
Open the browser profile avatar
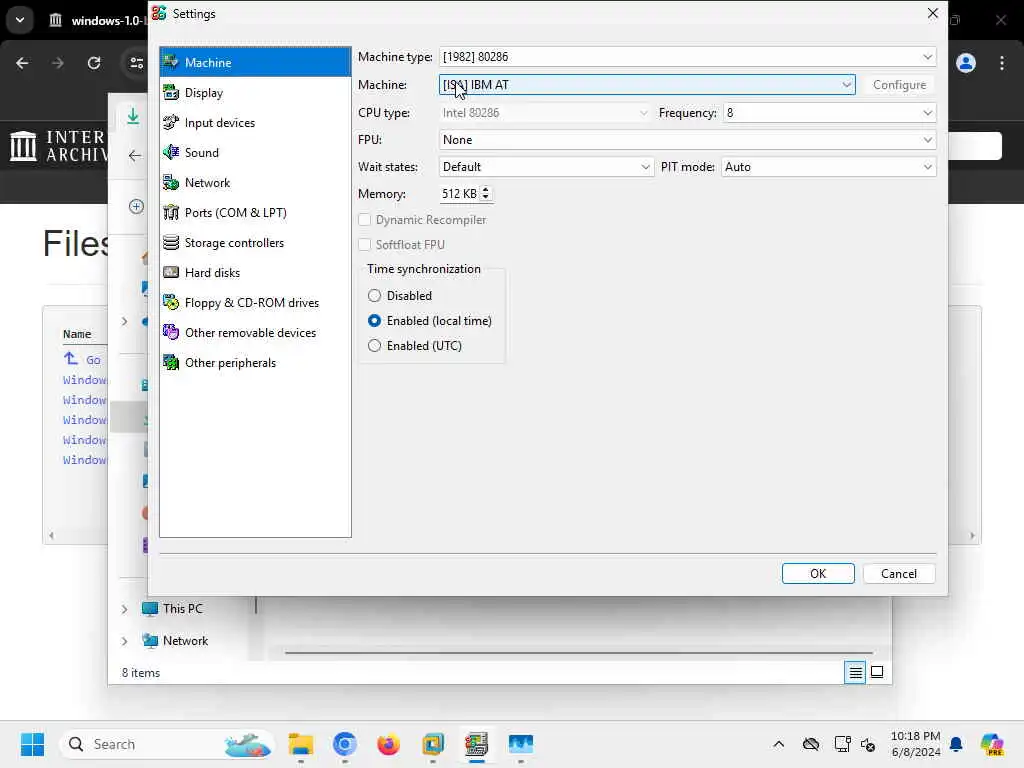tap(966, 63)
